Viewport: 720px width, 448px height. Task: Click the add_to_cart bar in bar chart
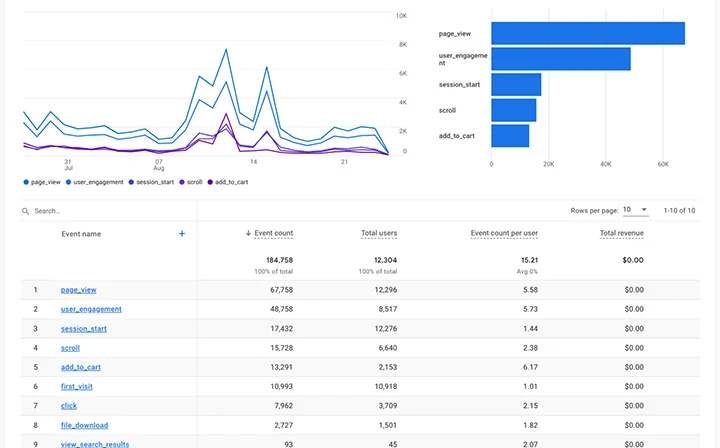click(x=510, y=136)
